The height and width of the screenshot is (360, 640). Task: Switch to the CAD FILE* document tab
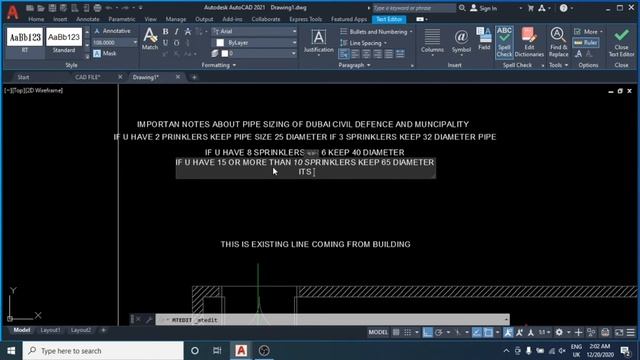(x=88, y=77)
